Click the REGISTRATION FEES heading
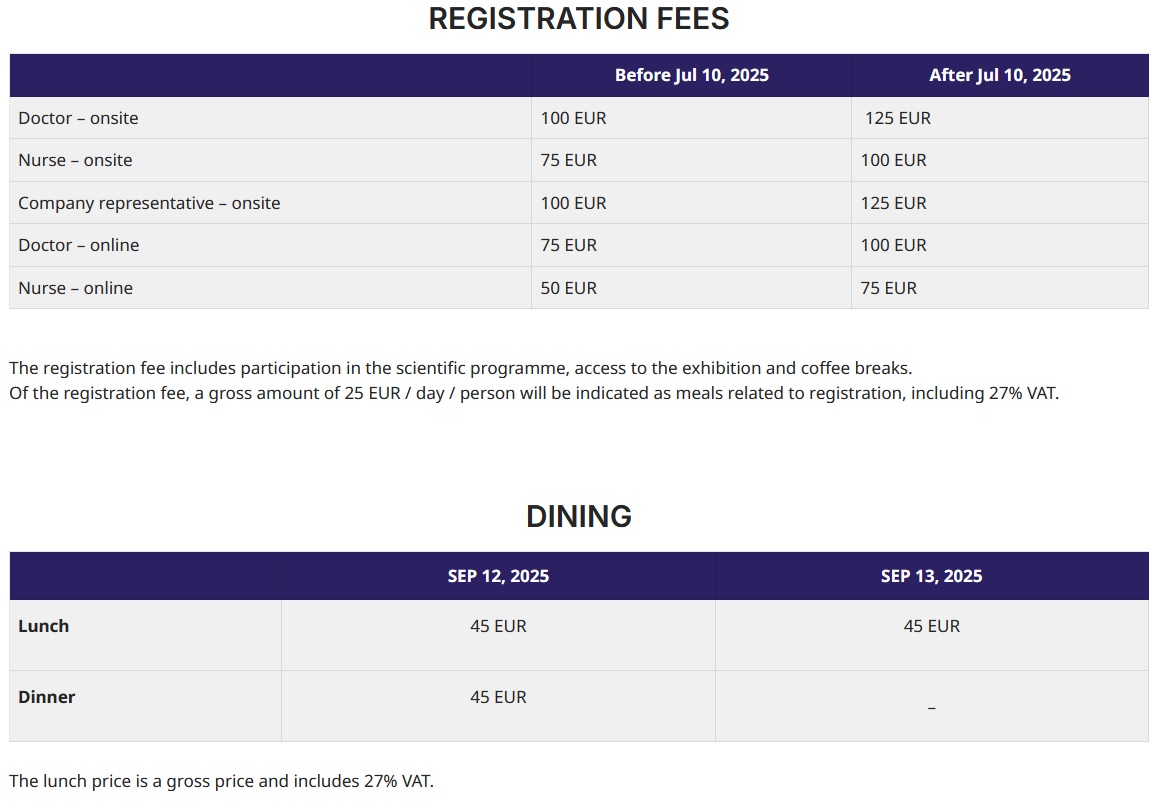1158x801 pixels. point(578,19)
